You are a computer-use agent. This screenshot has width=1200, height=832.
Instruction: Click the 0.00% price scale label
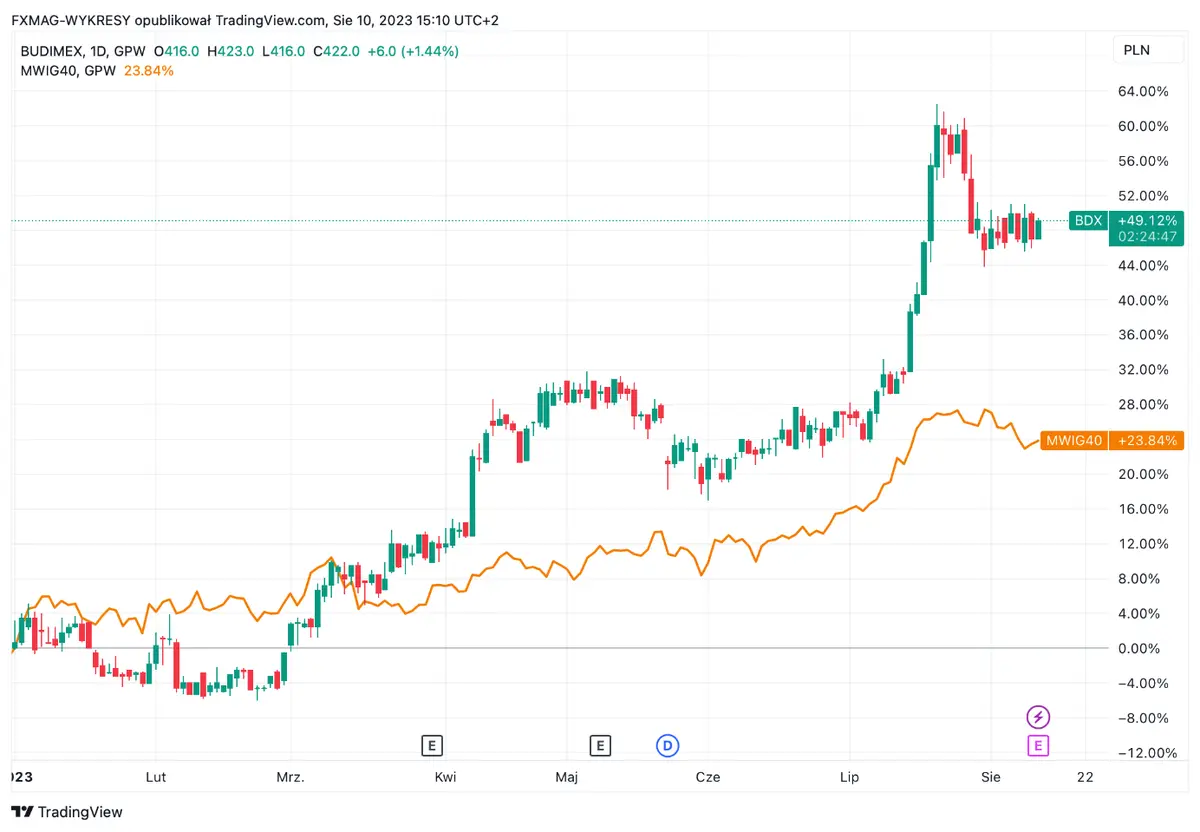(x=1143, y=648)
